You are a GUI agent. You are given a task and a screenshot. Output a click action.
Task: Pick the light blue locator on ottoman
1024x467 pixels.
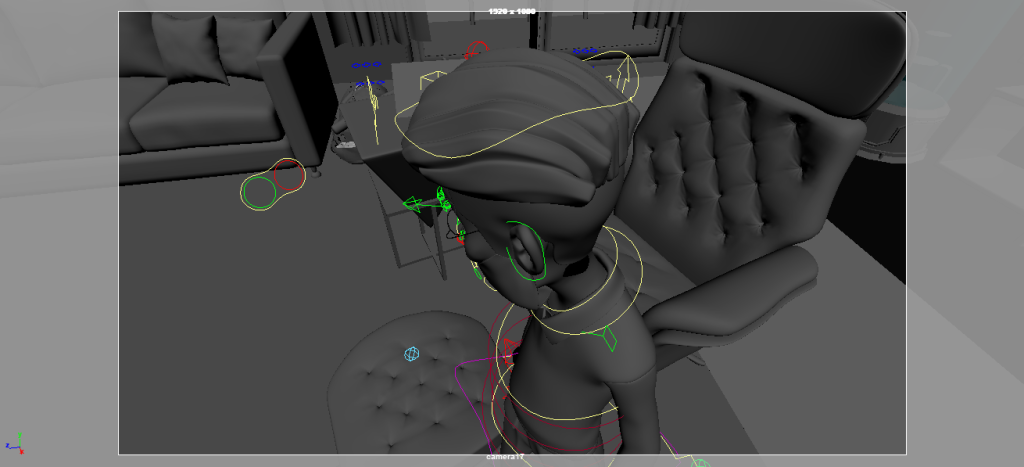(411, 354)
